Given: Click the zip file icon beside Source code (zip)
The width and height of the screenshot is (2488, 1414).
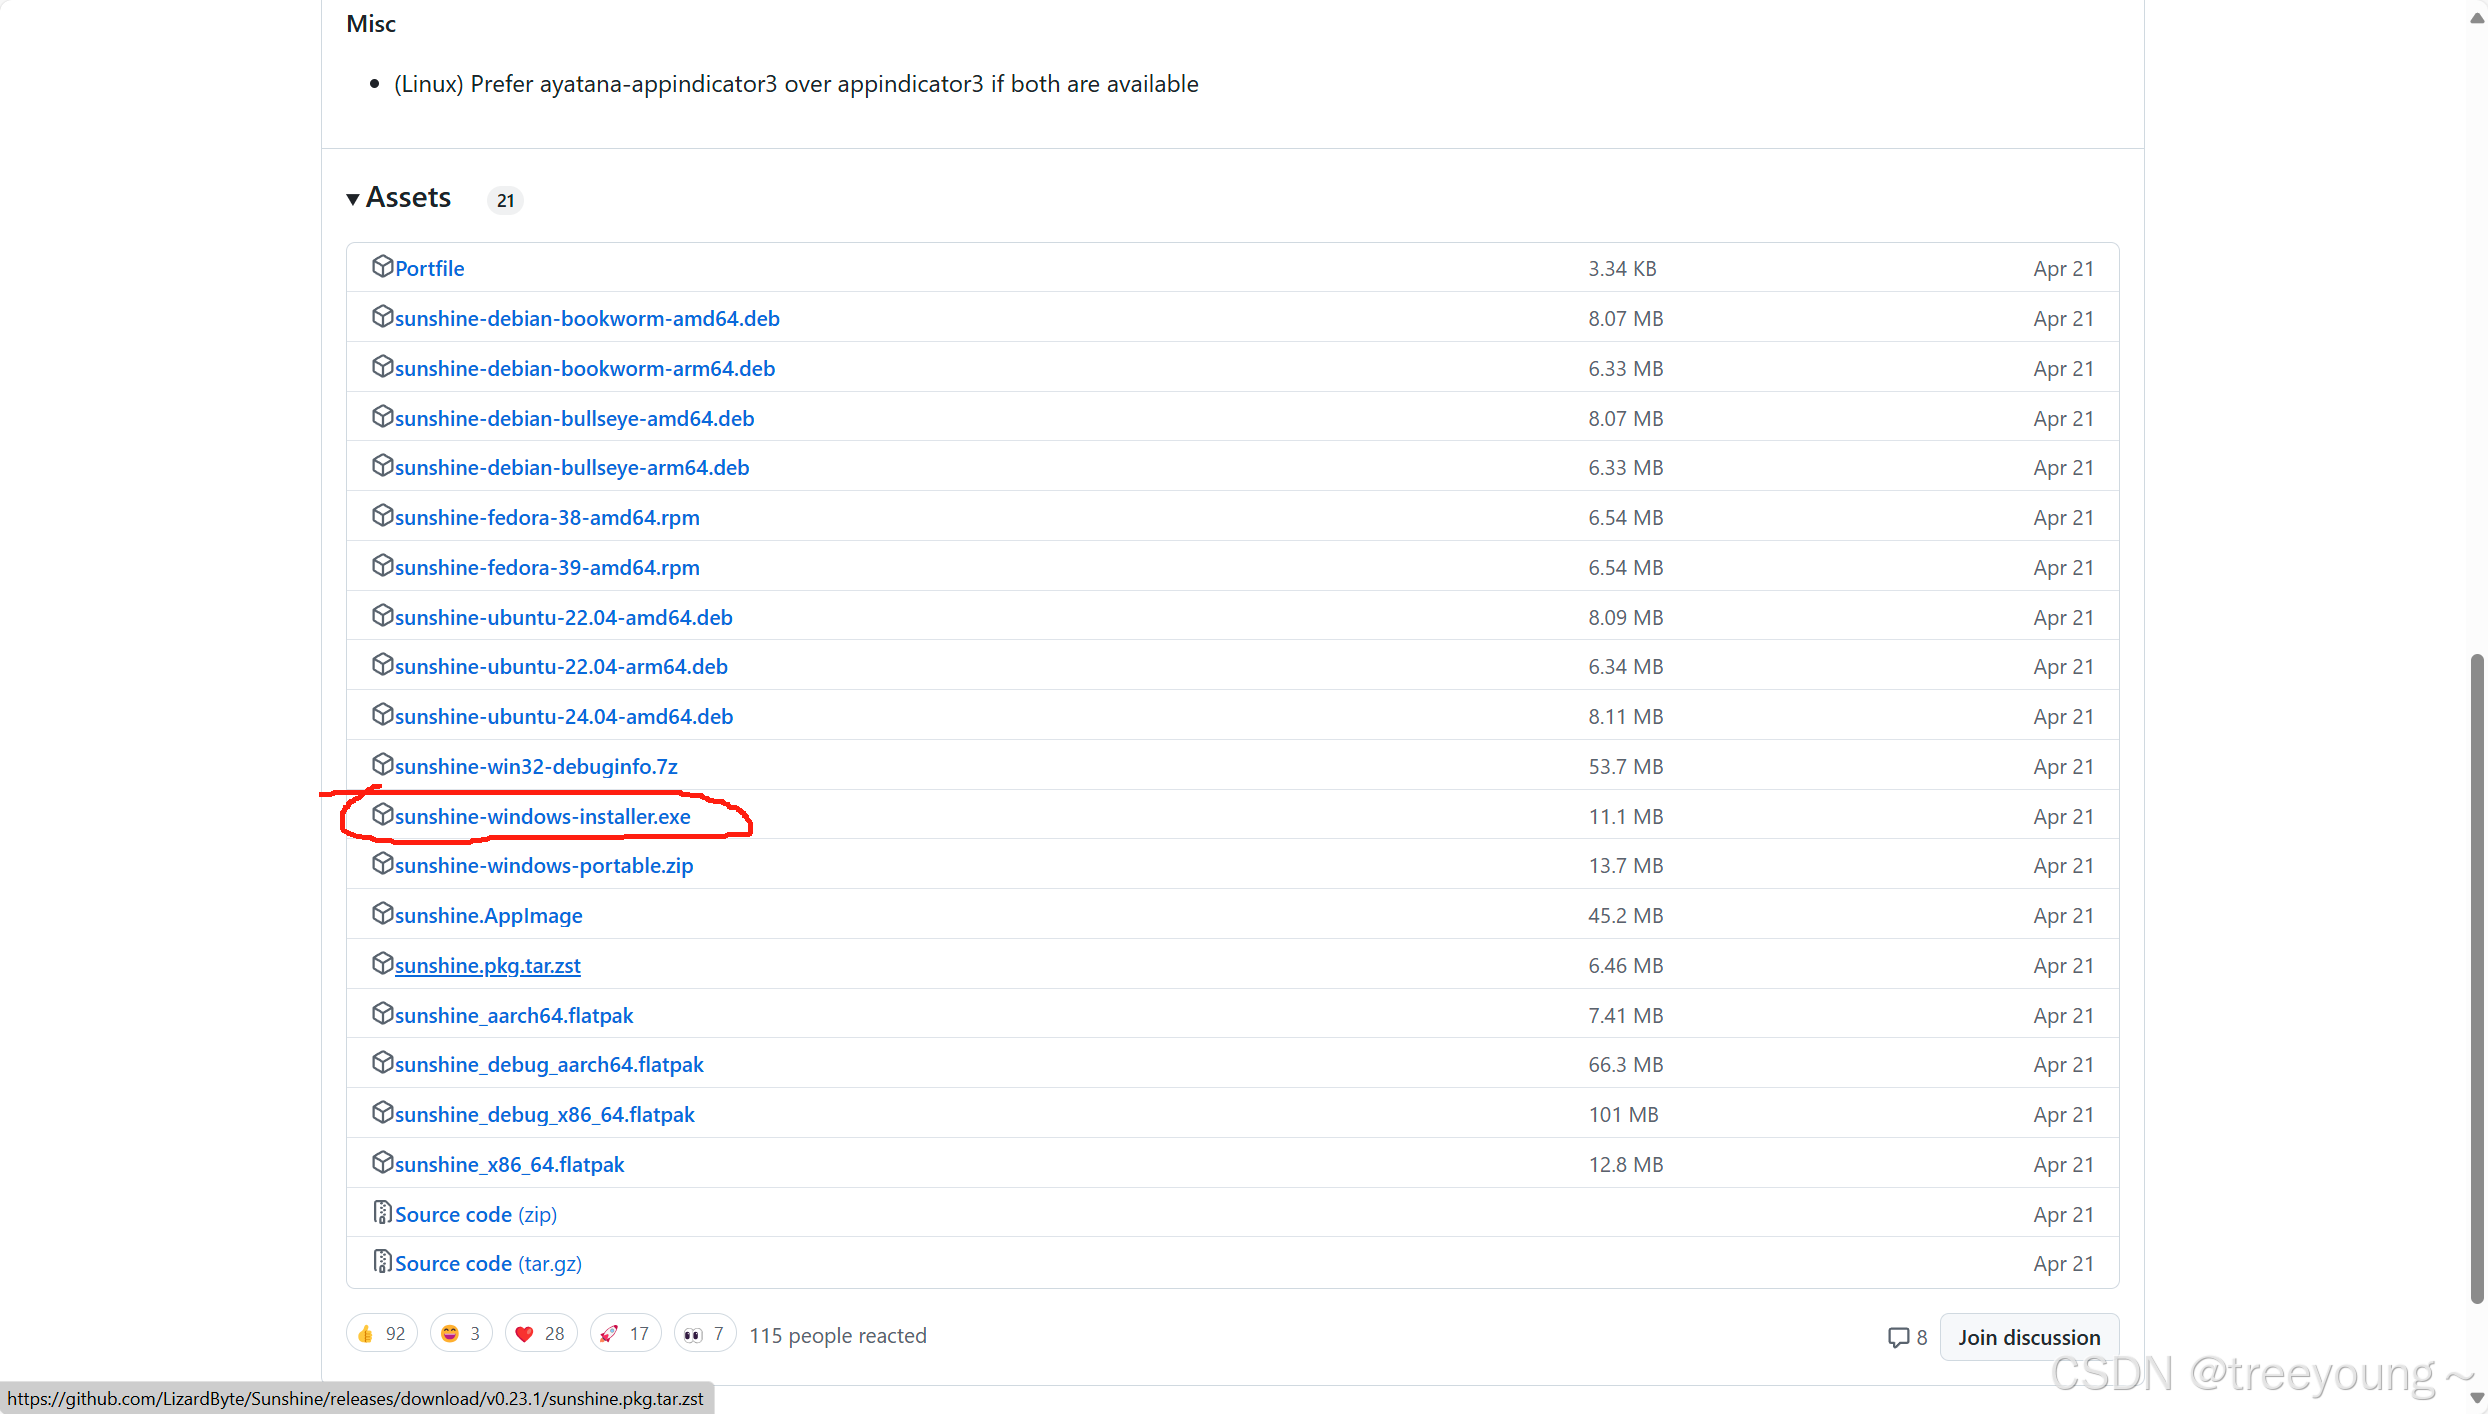Looking at the screenshot, I should coord(382,1213).
